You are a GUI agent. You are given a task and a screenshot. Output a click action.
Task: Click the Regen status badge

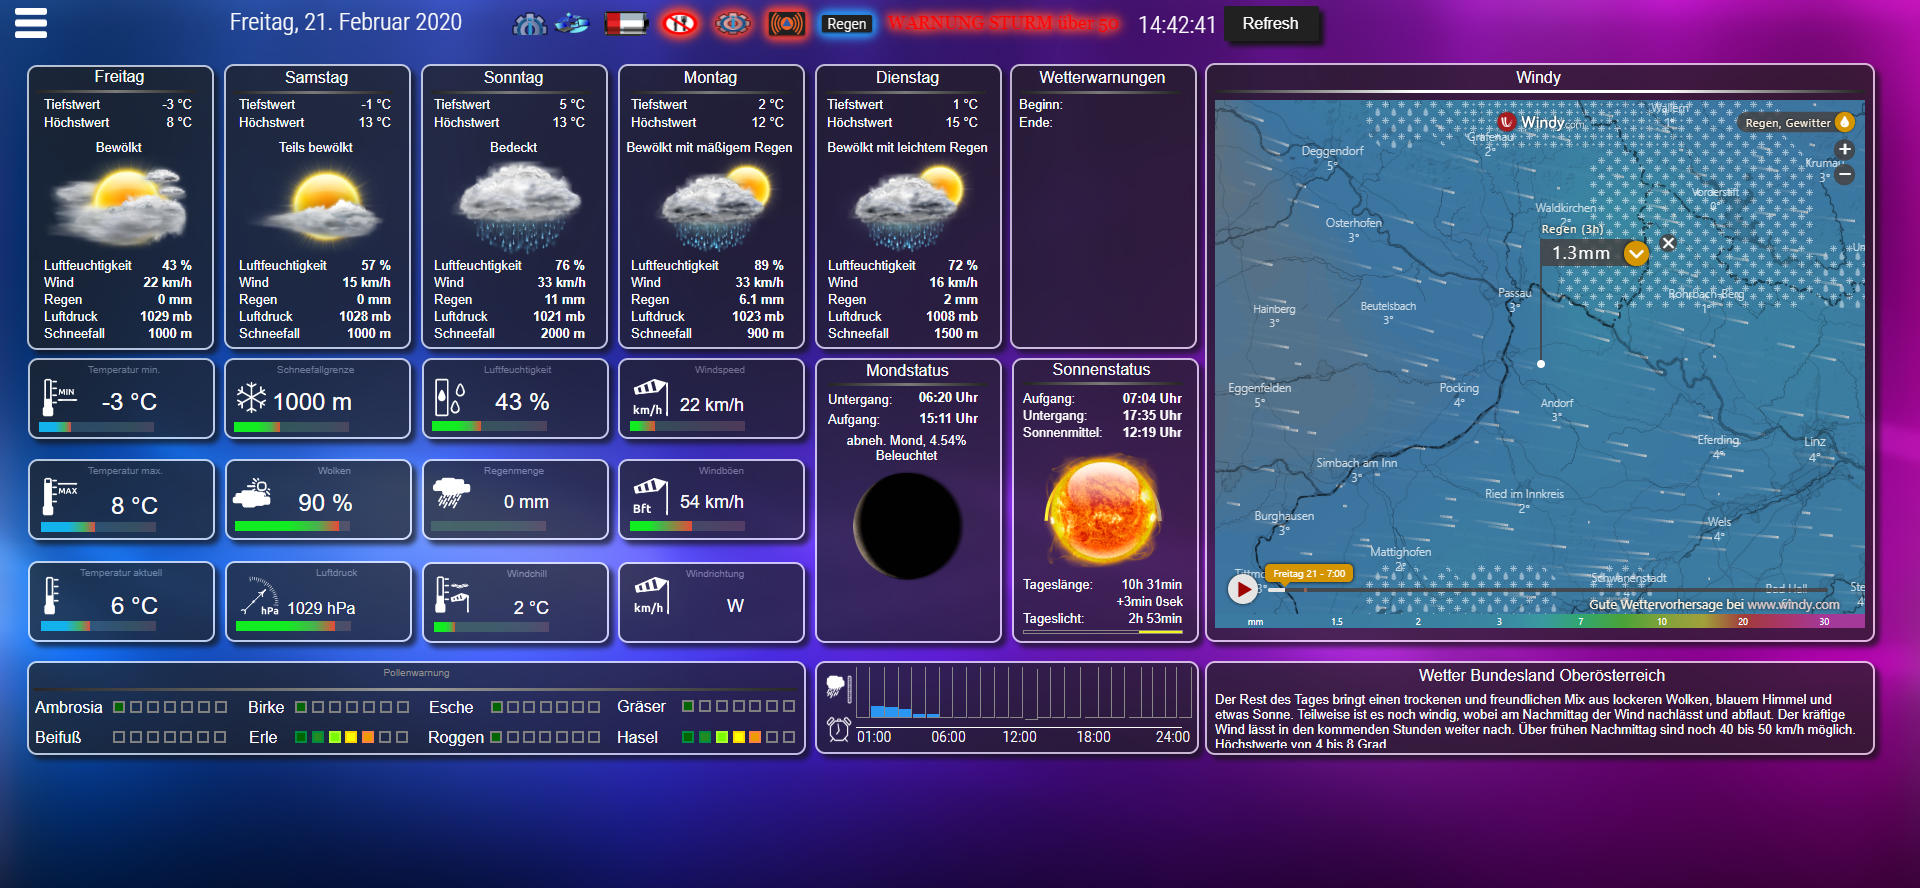click(x=846, y=24)
